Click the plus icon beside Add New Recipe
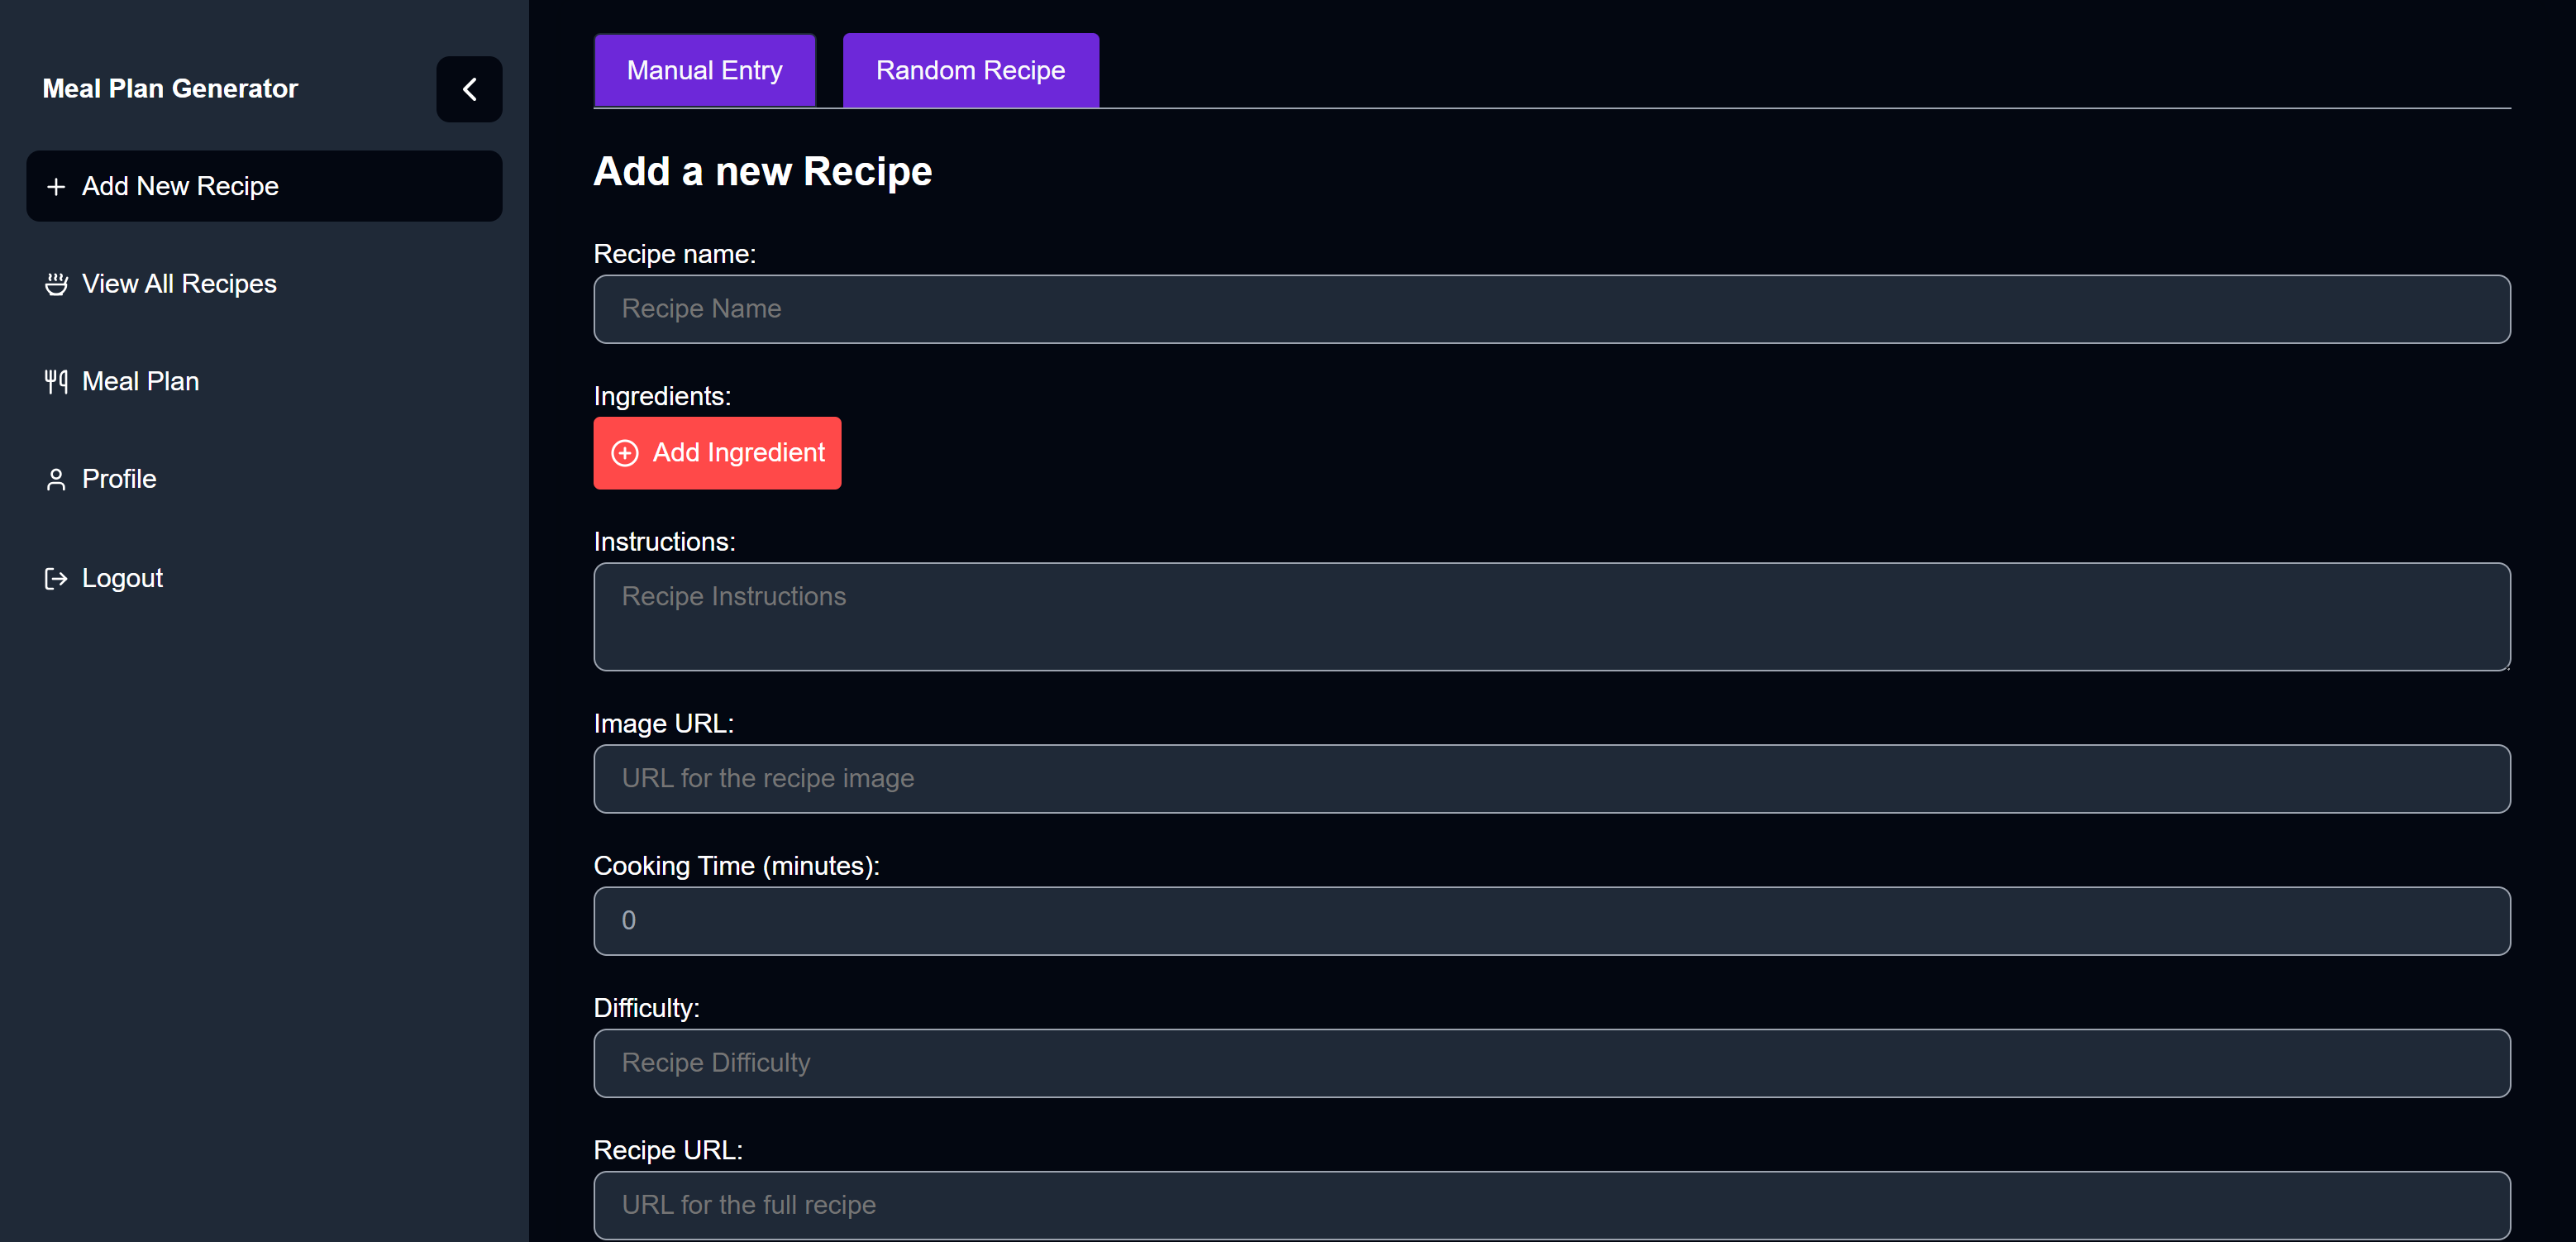Image resolution: width=2576 pixels, height=1242 pixels. [x=56, y=187]
